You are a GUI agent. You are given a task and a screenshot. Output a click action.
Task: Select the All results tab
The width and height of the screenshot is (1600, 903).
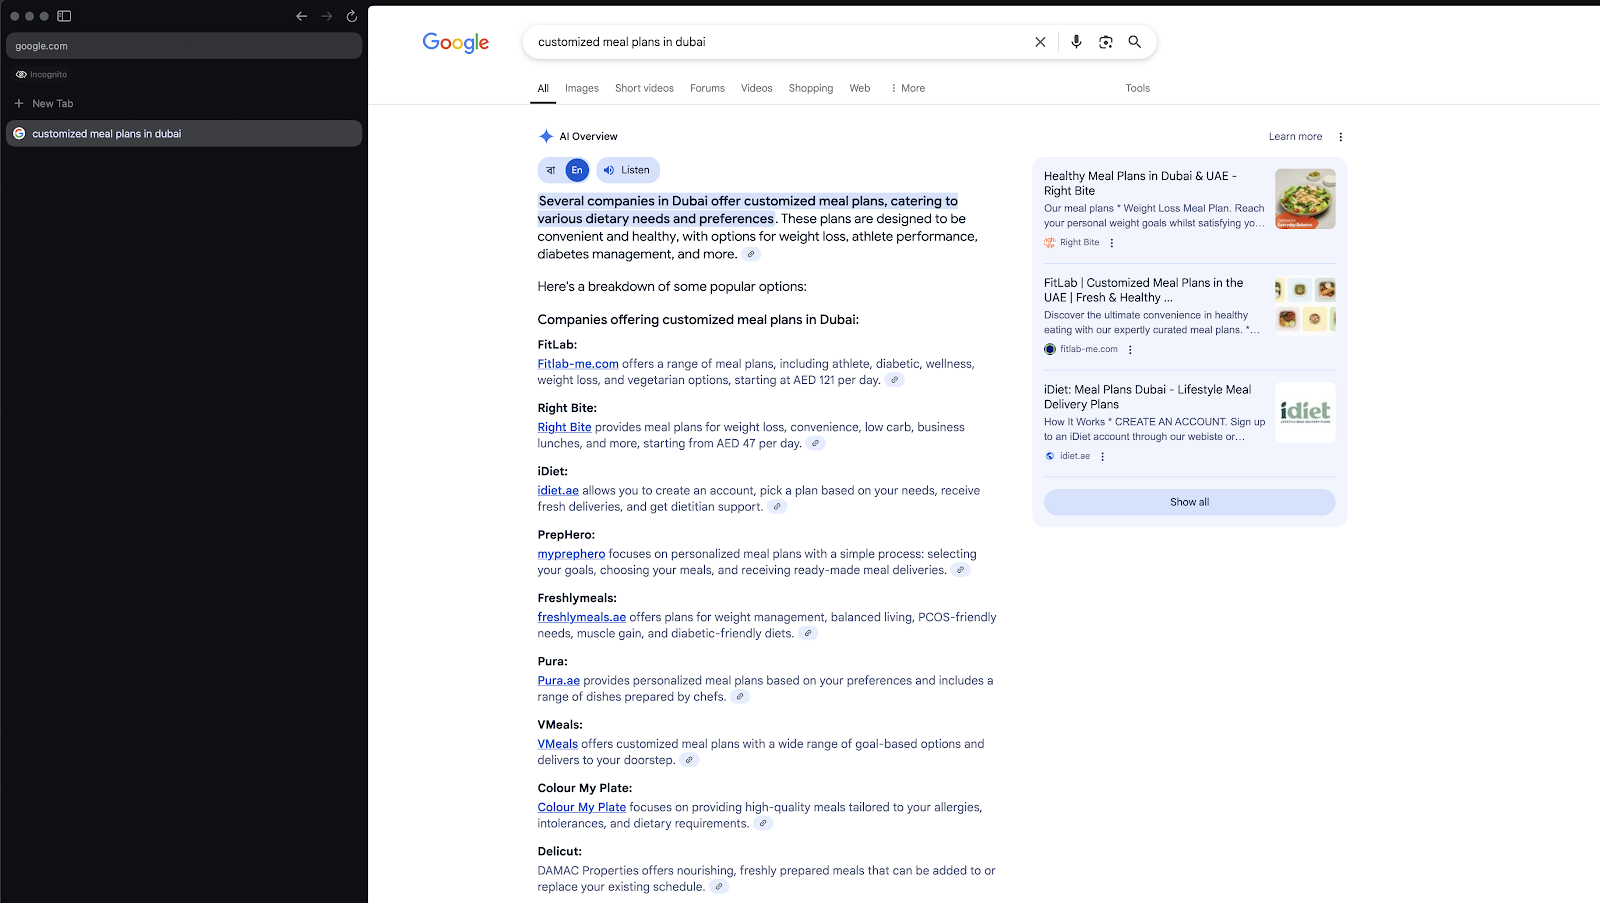coord(543,88)
